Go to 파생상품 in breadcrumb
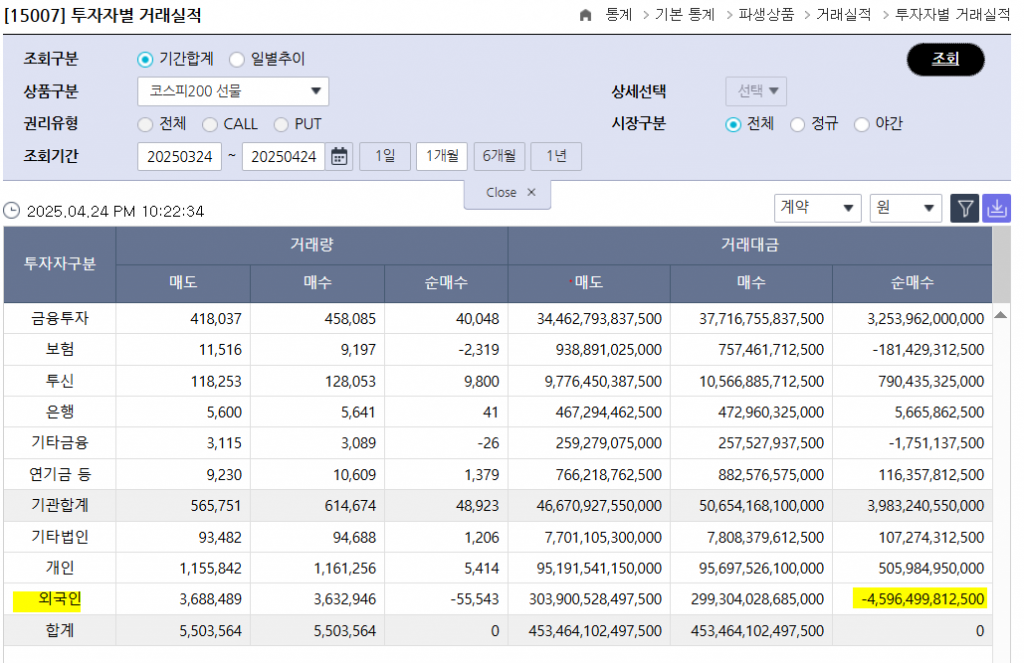 click(766, 16)
